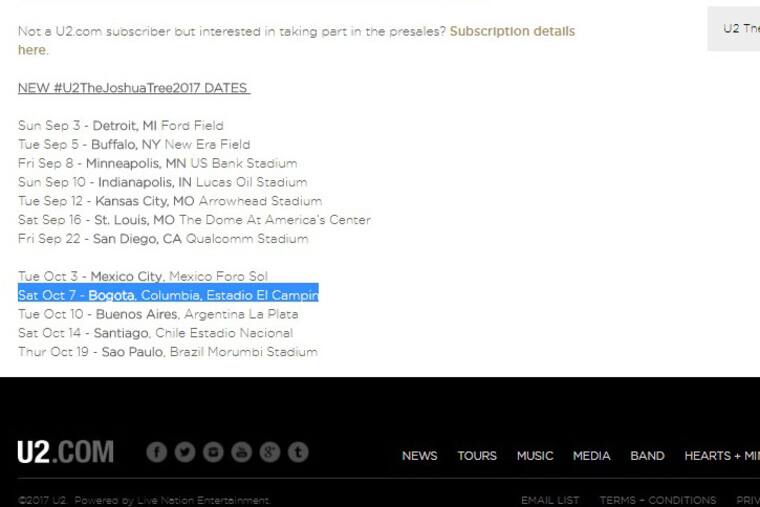The height and width of the screenshot is (507, 760).
Task: Open the Twitter social icon
Action: (184, 452)
